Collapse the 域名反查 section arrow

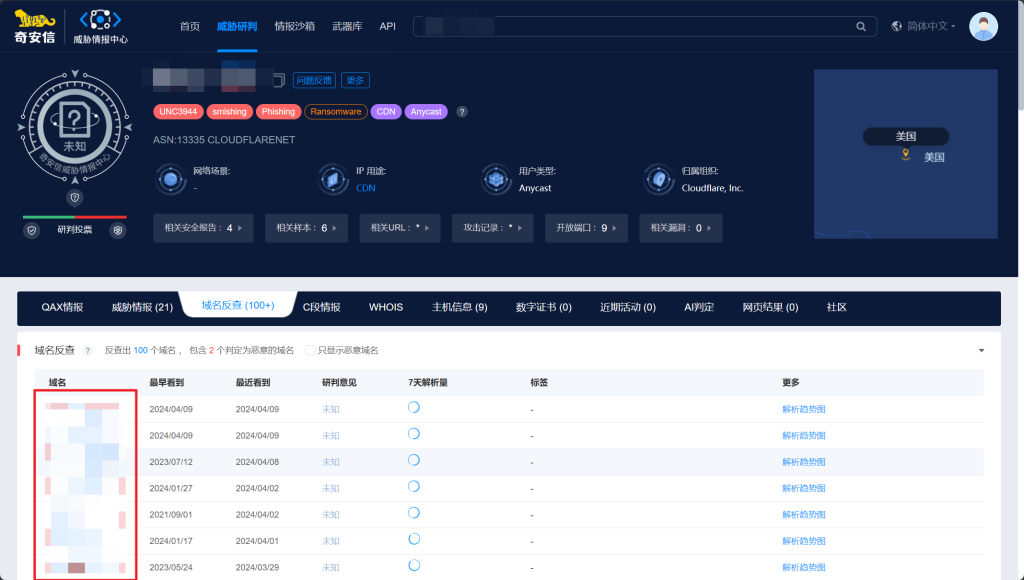981,351
